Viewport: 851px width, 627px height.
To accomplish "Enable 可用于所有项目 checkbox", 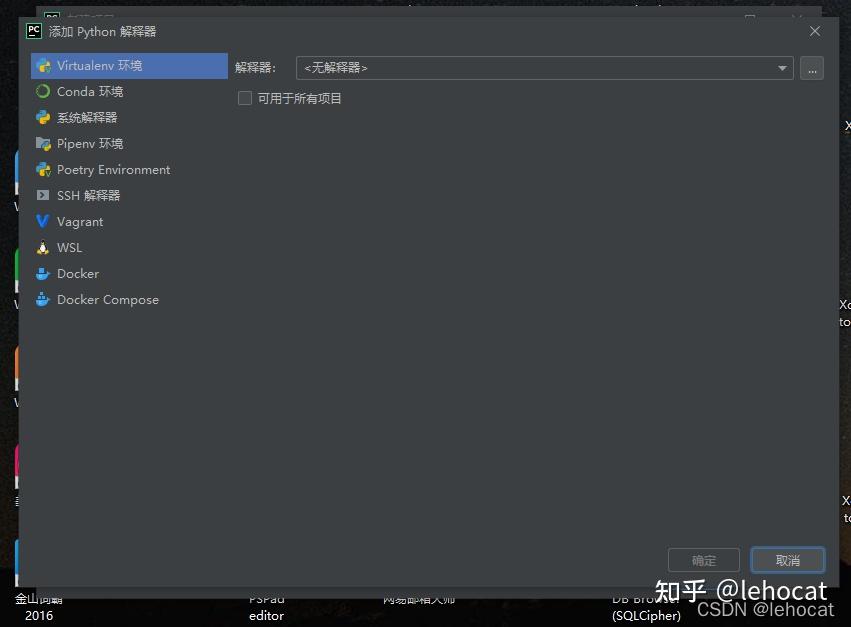I will (245, 98).
